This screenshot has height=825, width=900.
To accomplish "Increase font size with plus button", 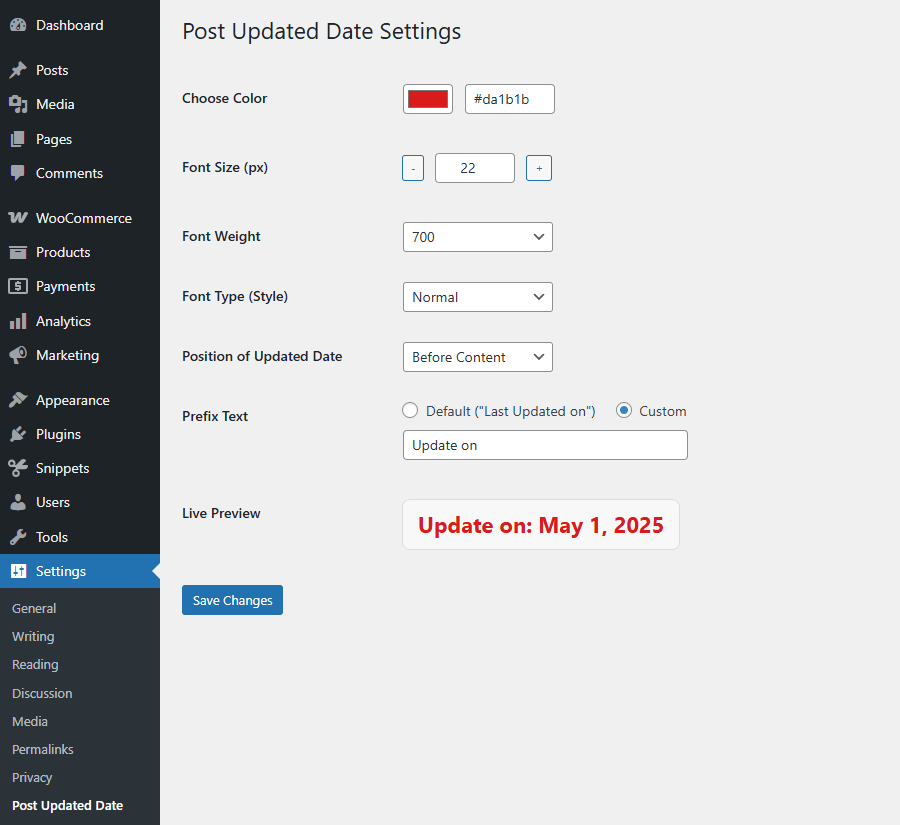I will click(539, 168).
